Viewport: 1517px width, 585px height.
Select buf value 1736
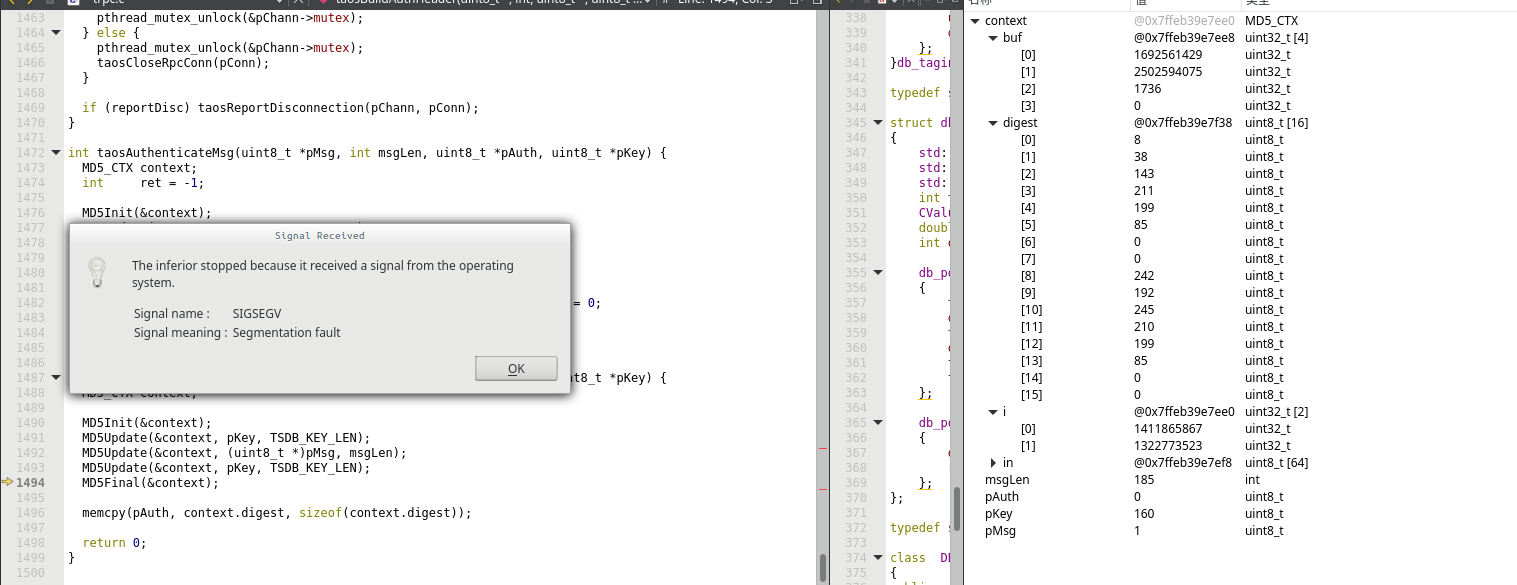(x=1146, y=89)
